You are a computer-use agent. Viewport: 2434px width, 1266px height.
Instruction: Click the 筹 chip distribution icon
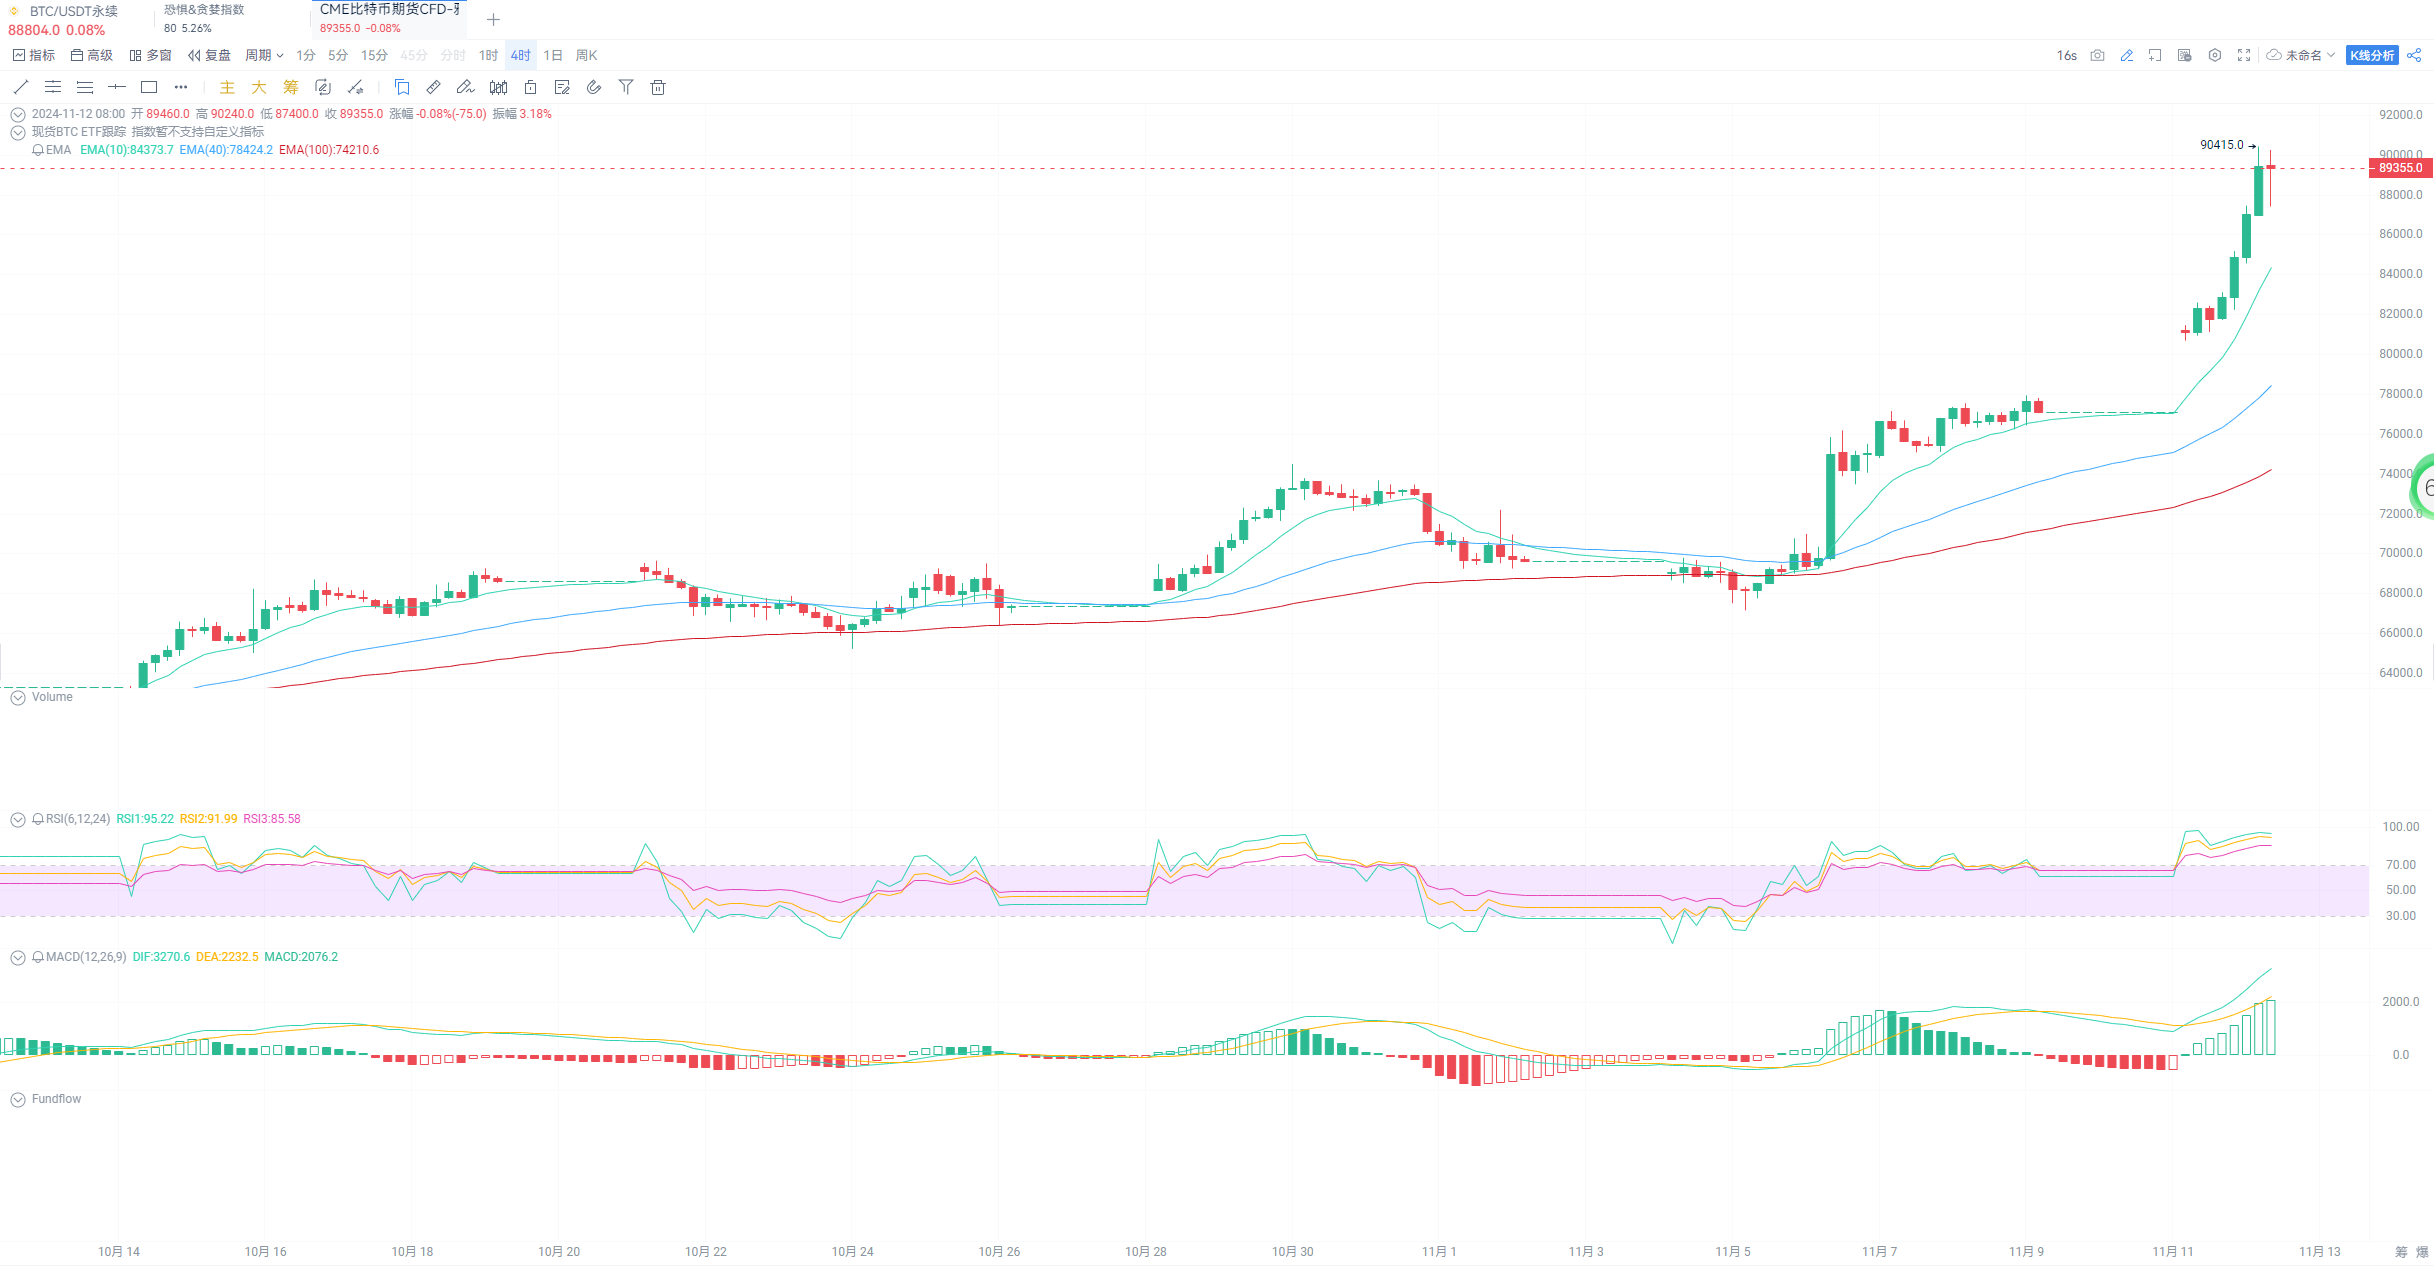click(291, 87)
